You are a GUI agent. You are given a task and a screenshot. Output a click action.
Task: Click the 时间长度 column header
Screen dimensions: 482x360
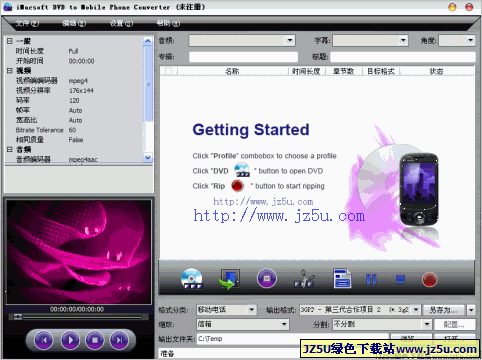(x=306, y=71)
